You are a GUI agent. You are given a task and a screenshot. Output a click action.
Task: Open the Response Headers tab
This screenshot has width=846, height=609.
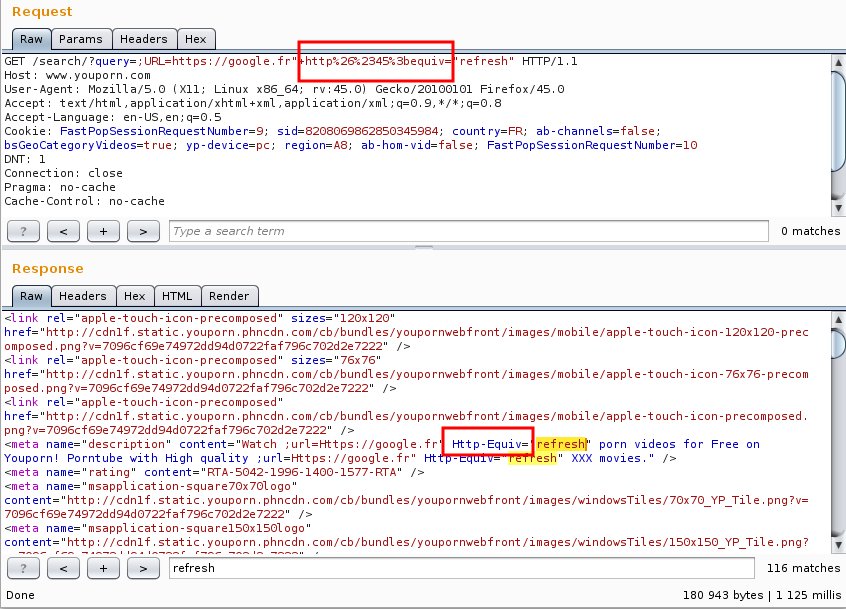click(x=83, y=296)
